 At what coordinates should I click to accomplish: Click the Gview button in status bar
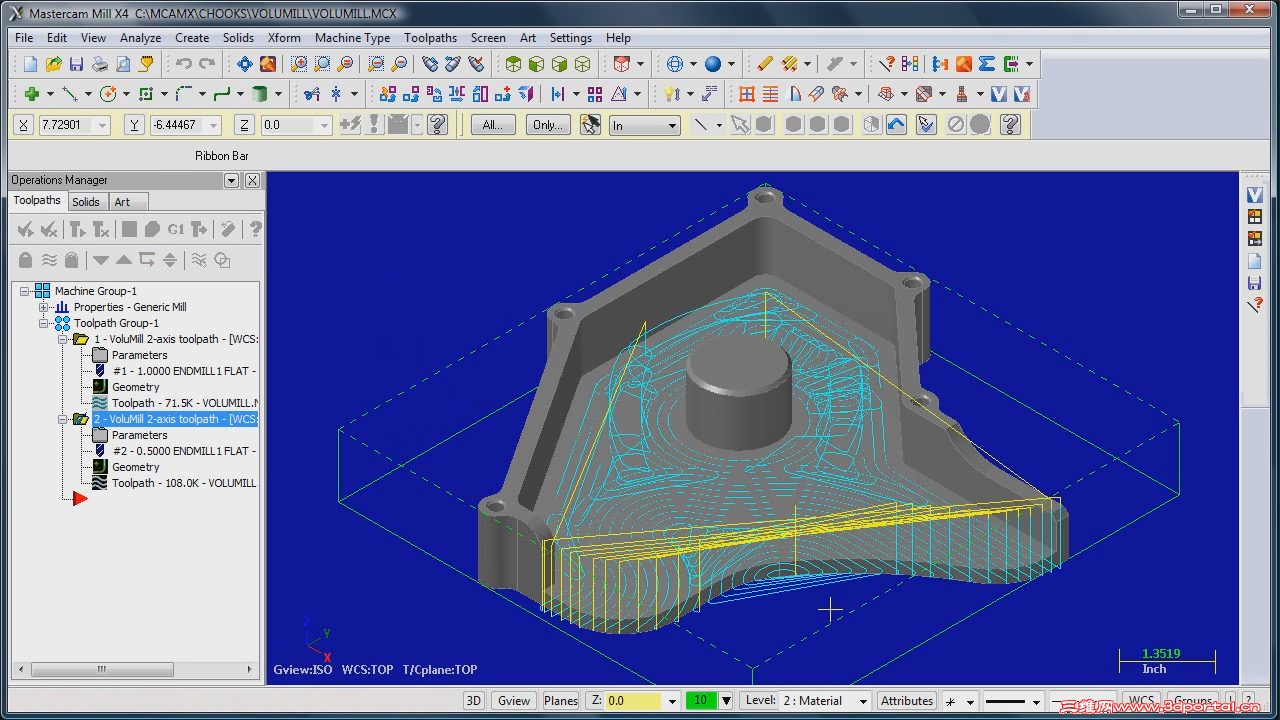pos(514,701)
